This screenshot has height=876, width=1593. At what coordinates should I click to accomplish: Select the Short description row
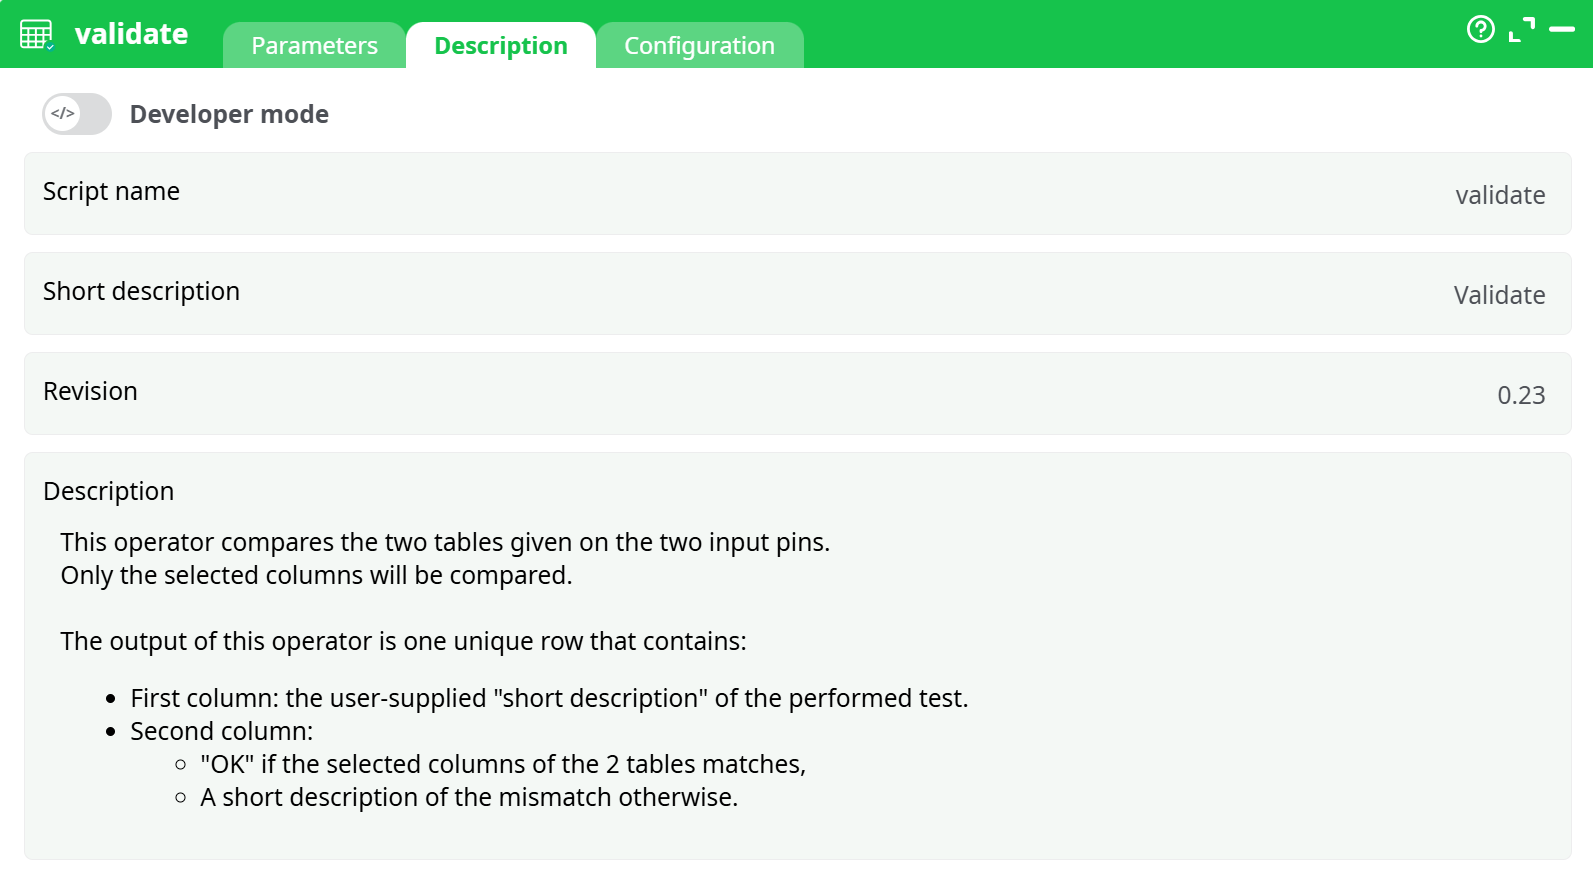141,292
